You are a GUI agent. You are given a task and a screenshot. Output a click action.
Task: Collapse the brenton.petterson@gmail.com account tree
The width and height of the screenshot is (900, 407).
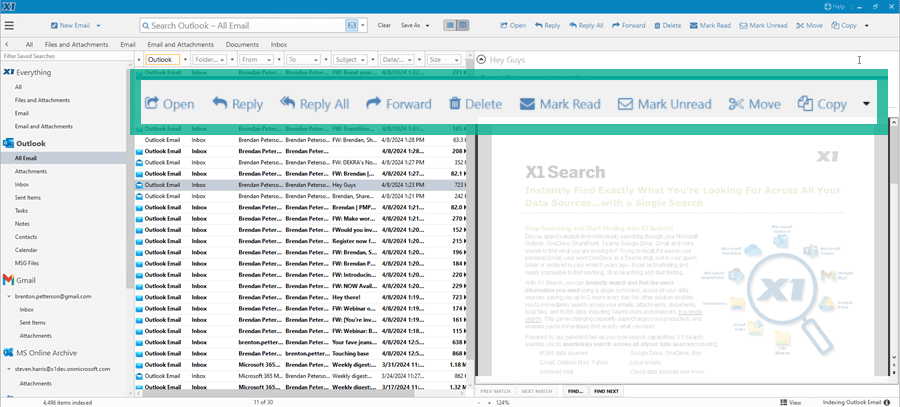point(9,297)
